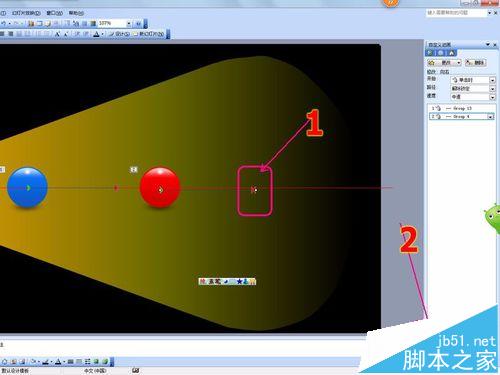Screen dimensions: 500x375
Task: Open the Path option dropdown
Action: click(x=492, y=89)
